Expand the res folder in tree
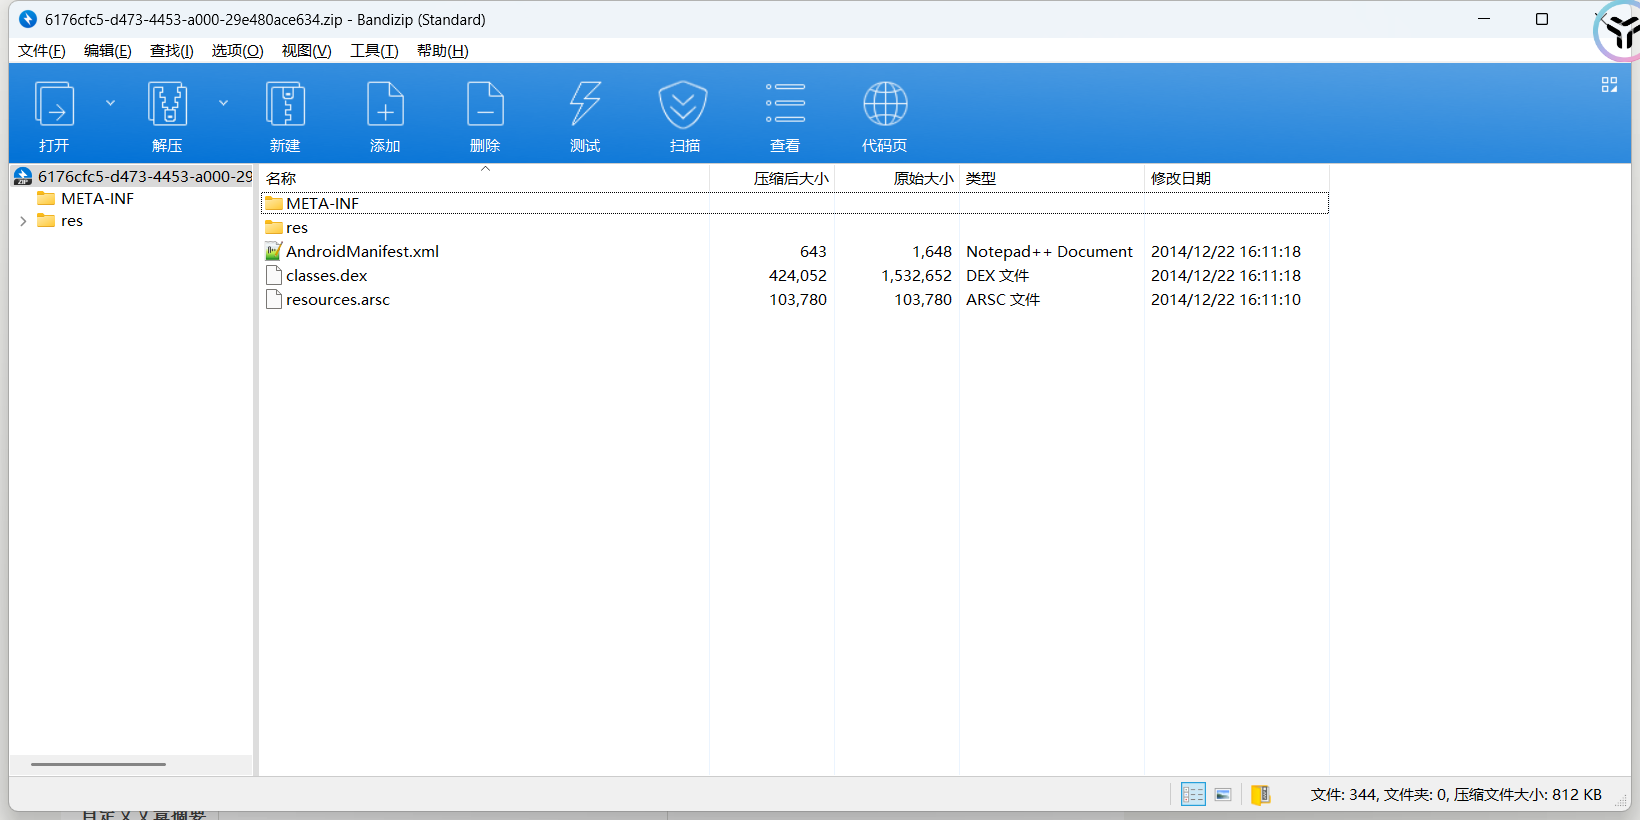This screenshot has width=1640, height=820. (x=23, y=221)
